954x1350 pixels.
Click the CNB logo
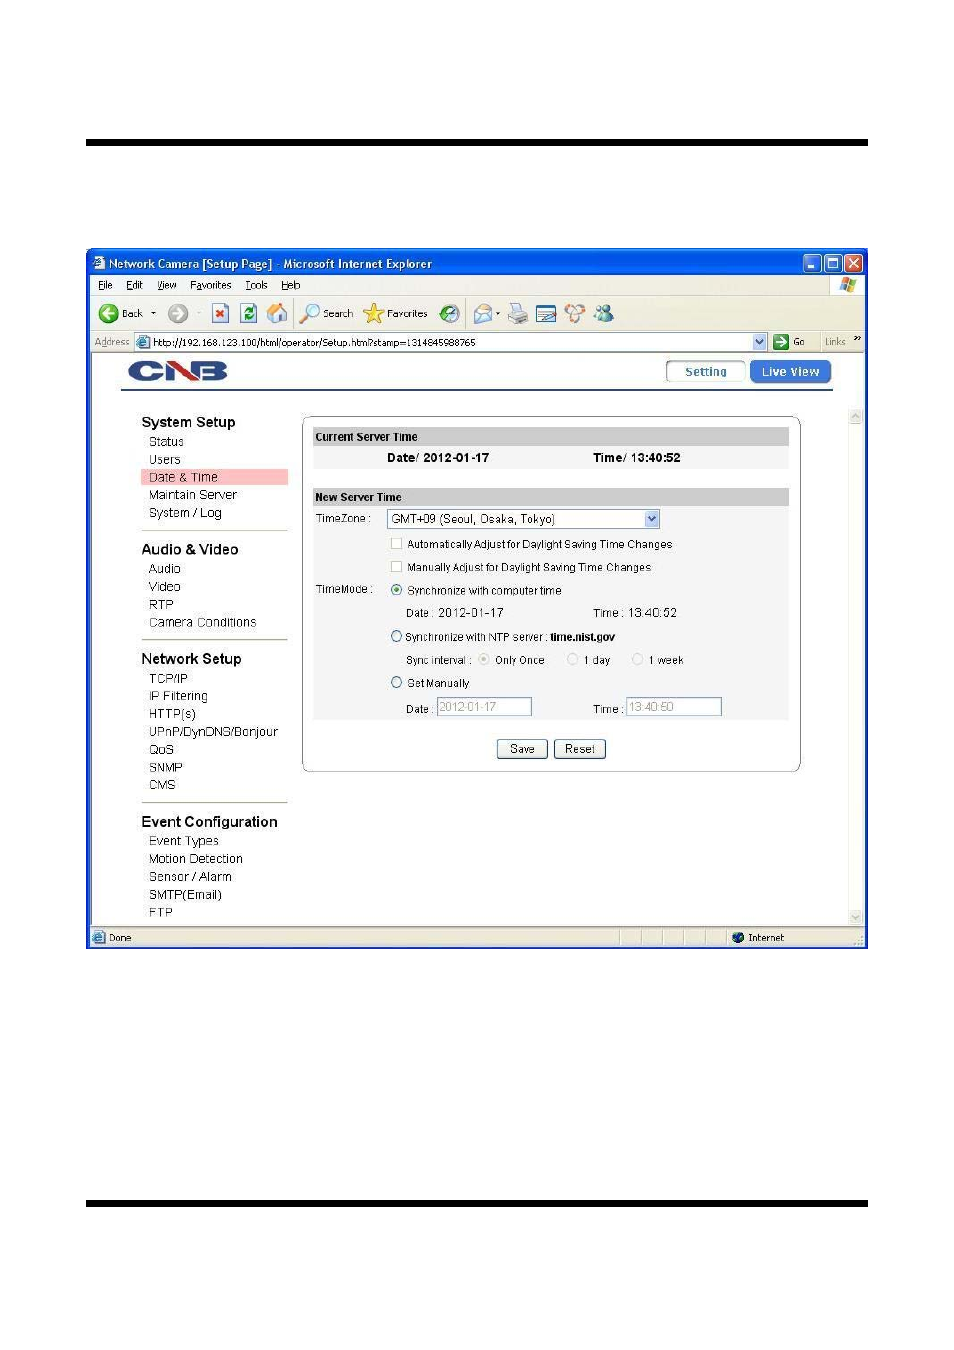pos(178,372)
